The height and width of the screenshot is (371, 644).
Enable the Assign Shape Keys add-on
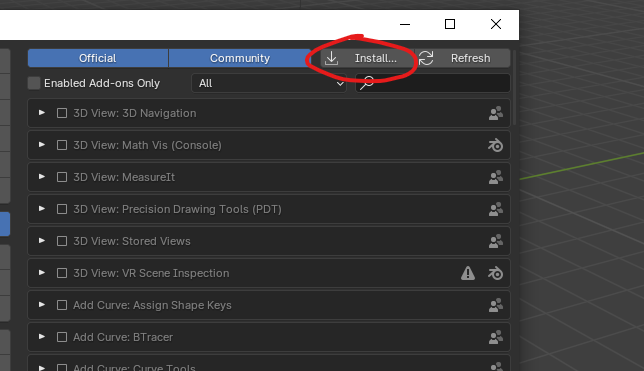pyautogui.click(x=62, y=305)
